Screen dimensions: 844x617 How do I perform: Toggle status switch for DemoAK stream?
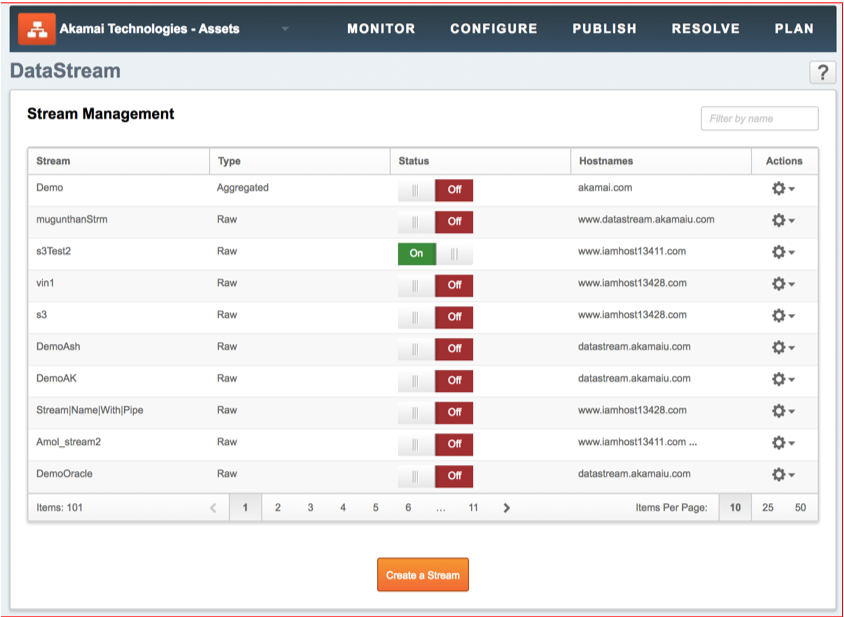[435, 380]
